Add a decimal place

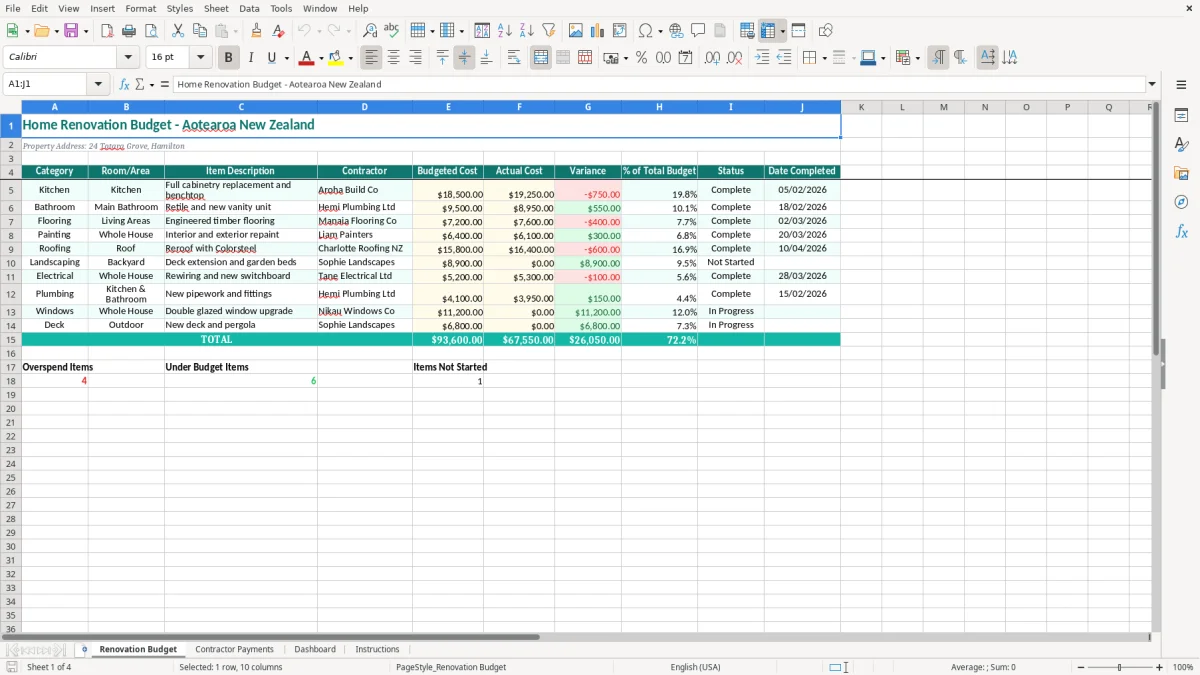[x=712, y=58]
